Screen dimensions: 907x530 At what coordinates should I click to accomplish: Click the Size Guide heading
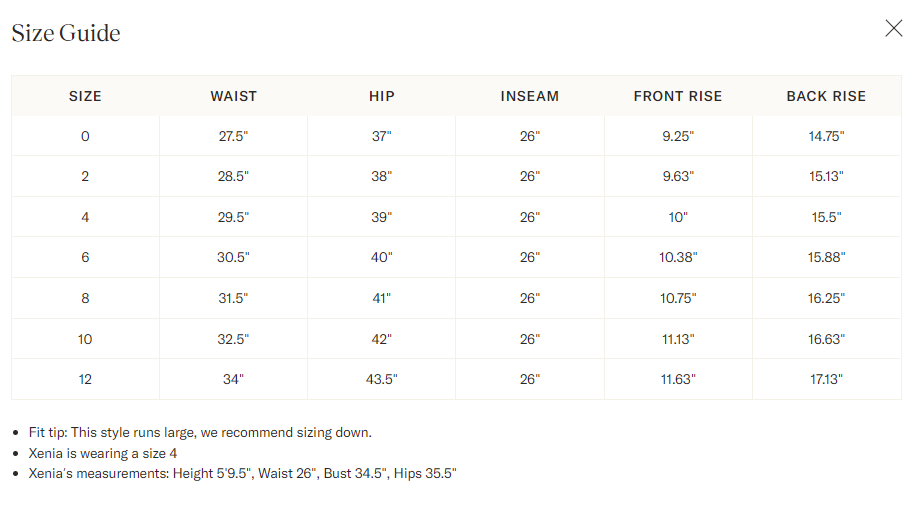point(66,33)
